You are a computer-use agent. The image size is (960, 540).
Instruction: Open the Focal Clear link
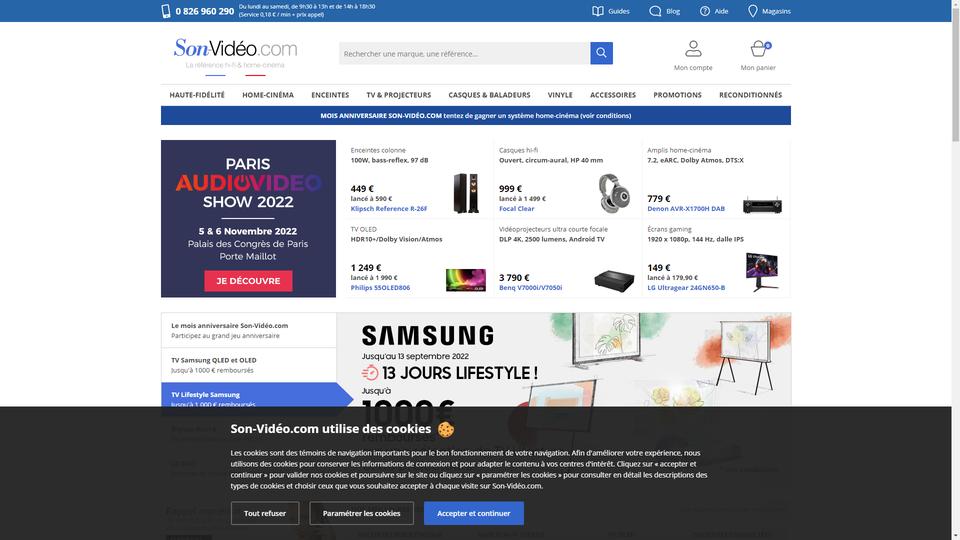click(x=517, y=209)
